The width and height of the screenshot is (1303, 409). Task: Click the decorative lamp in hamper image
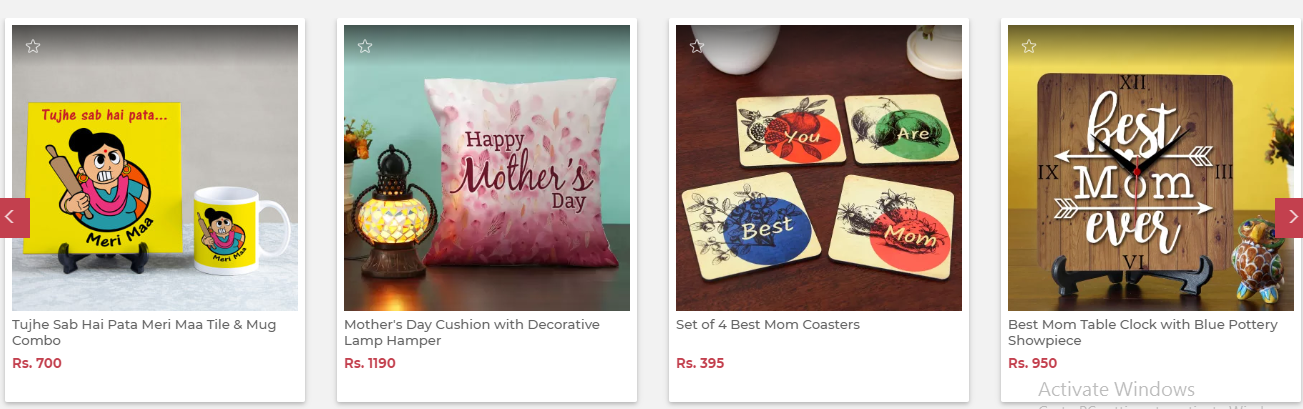394,213
